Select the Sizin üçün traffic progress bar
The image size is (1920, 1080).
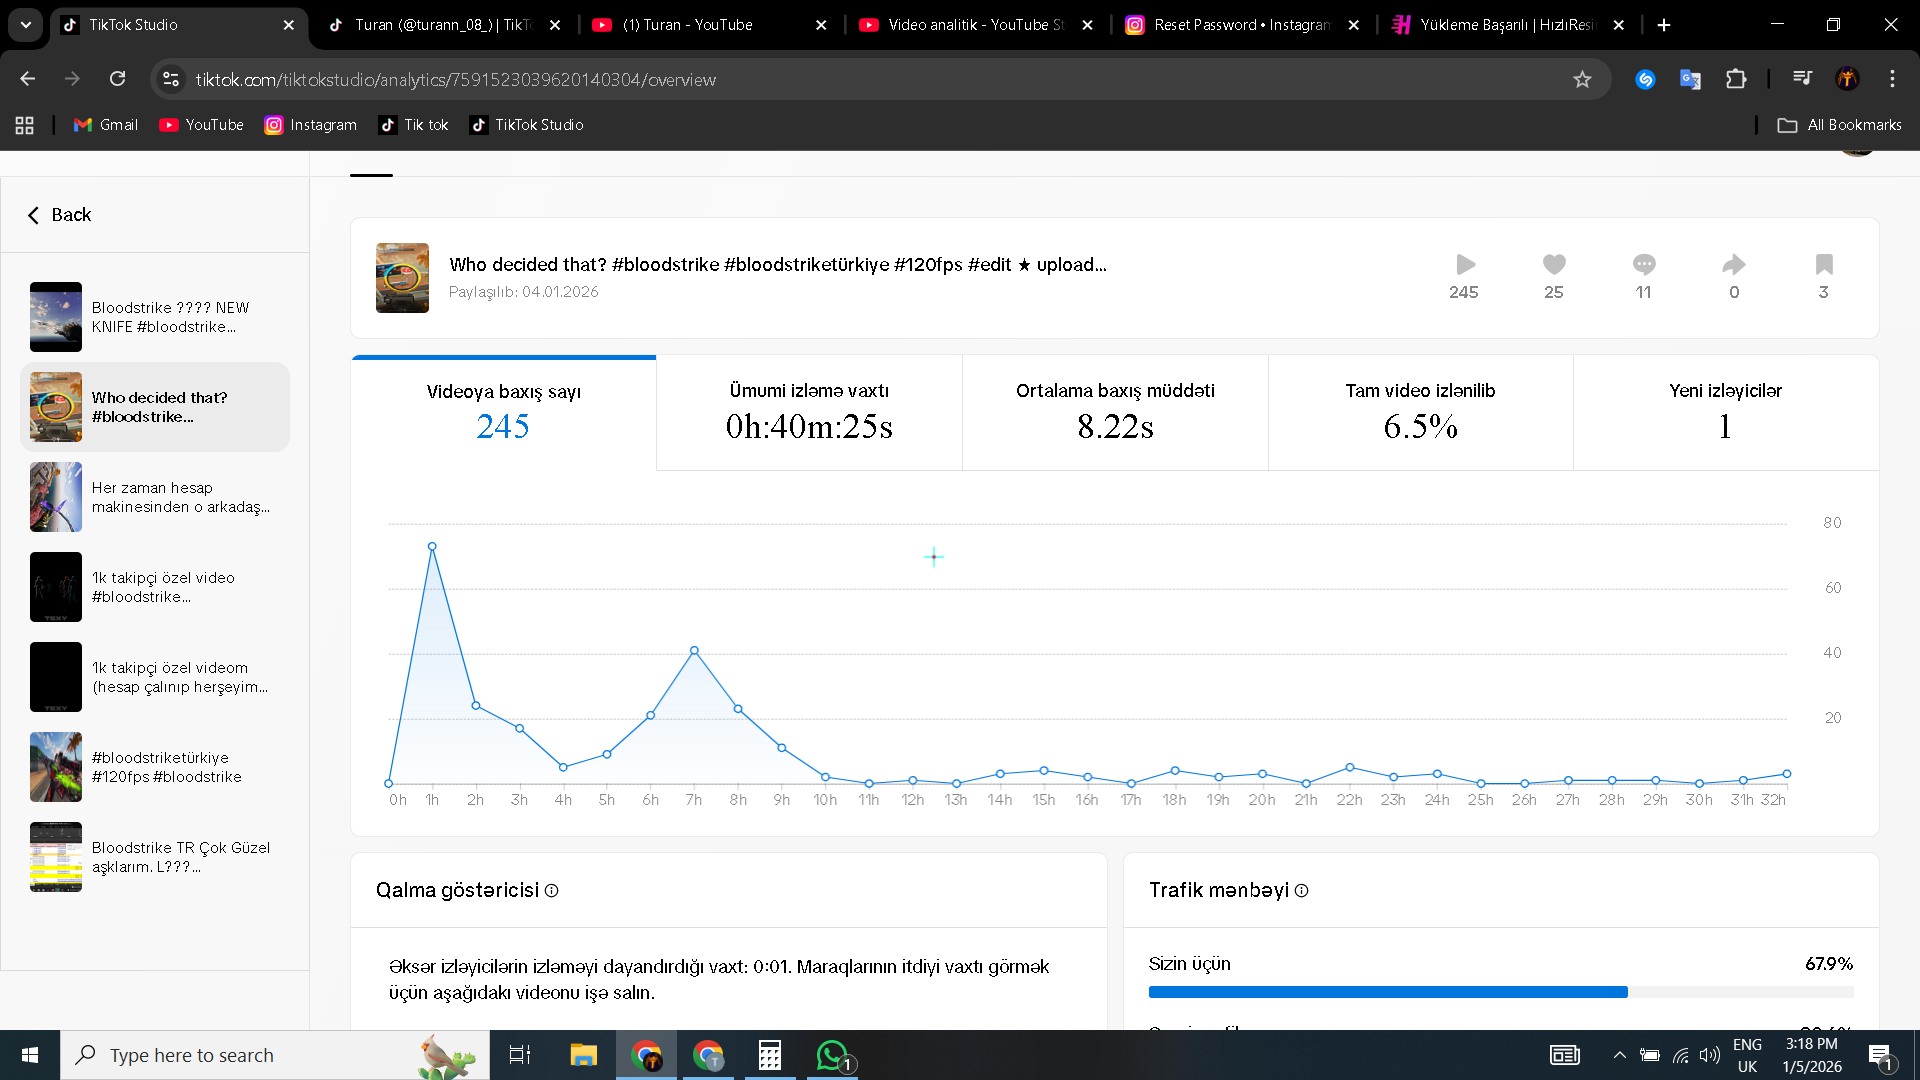pyautogui.click(x=1501, y=992)
